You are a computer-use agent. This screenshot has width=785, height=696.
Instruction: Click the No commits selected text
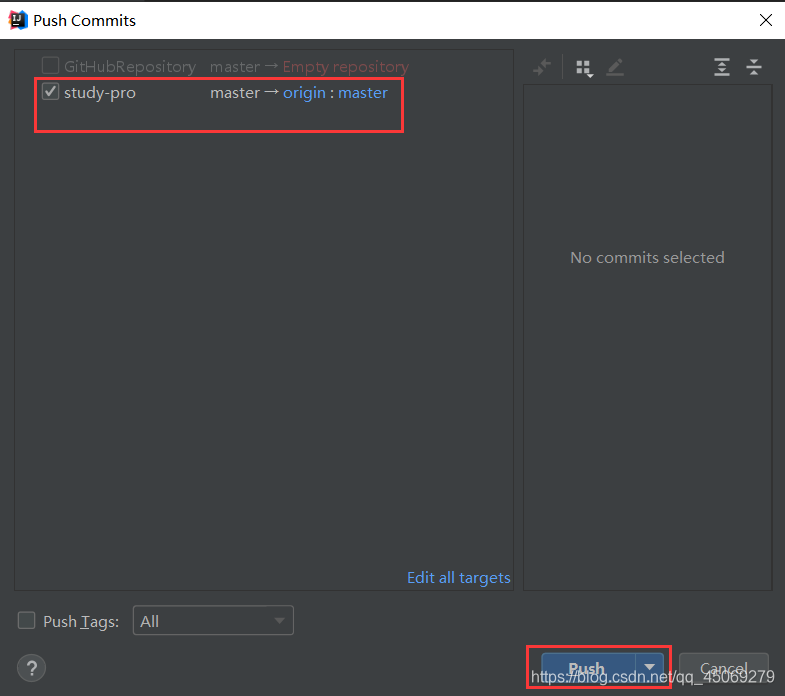pyautogui.click(x=647, y=257)
